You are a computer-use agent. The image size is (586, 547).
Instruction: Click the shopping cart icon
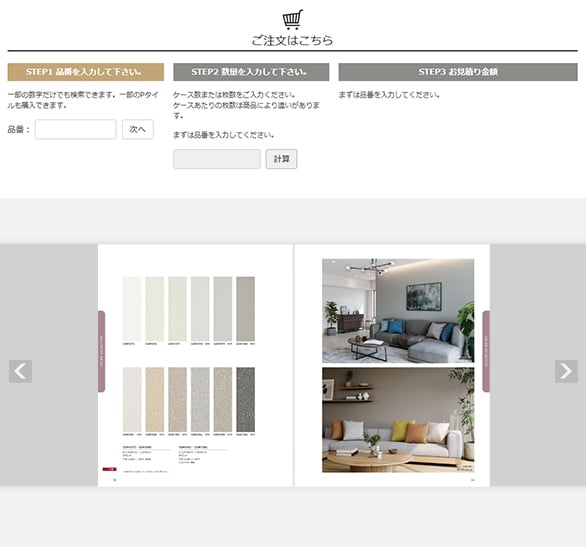coord(293,19)
